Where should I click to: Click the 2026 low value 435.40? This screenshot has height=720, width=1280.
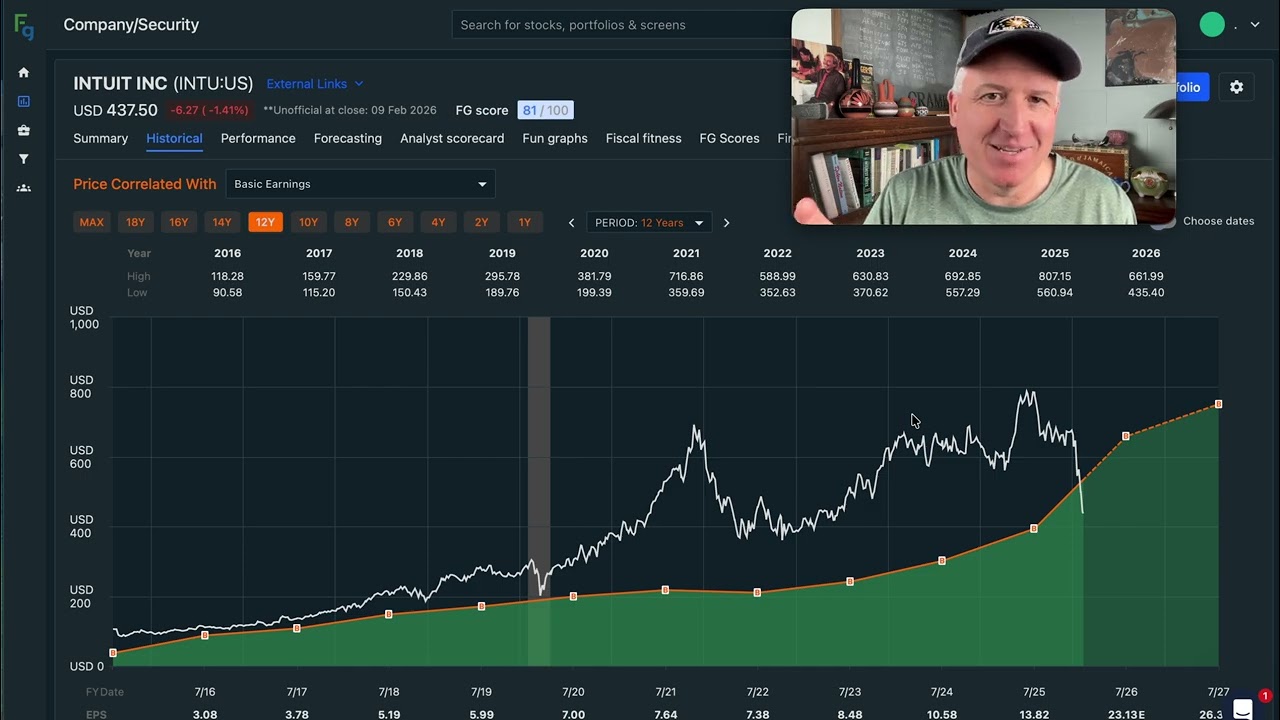coord(1146,293)
